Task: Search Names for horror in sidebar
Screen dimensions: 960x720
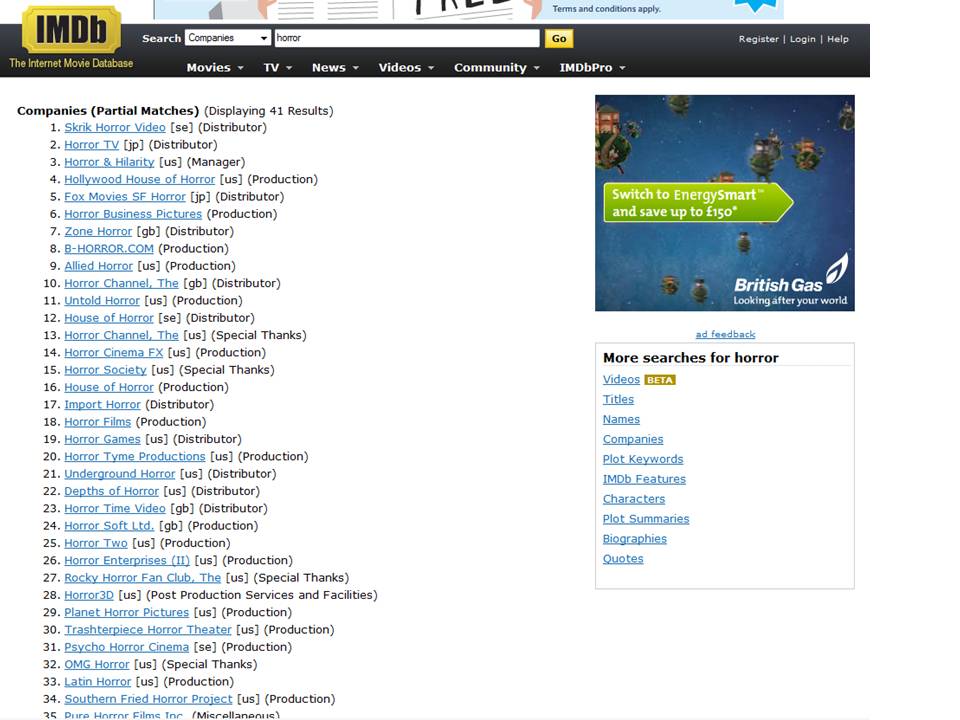Action: click(x=621, y=419)
